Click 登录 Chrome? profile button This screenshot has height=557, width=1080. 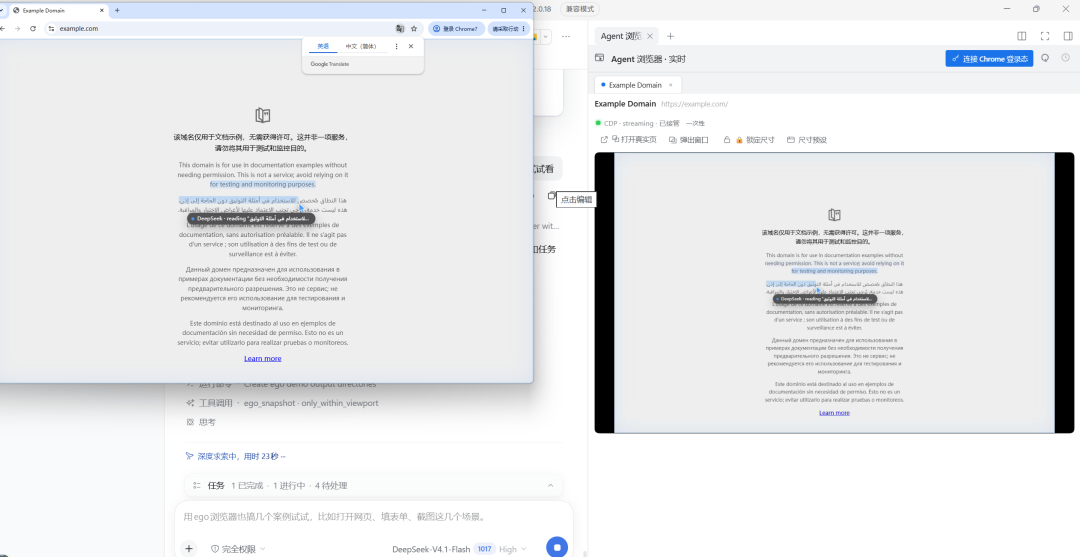click(455, 29)
